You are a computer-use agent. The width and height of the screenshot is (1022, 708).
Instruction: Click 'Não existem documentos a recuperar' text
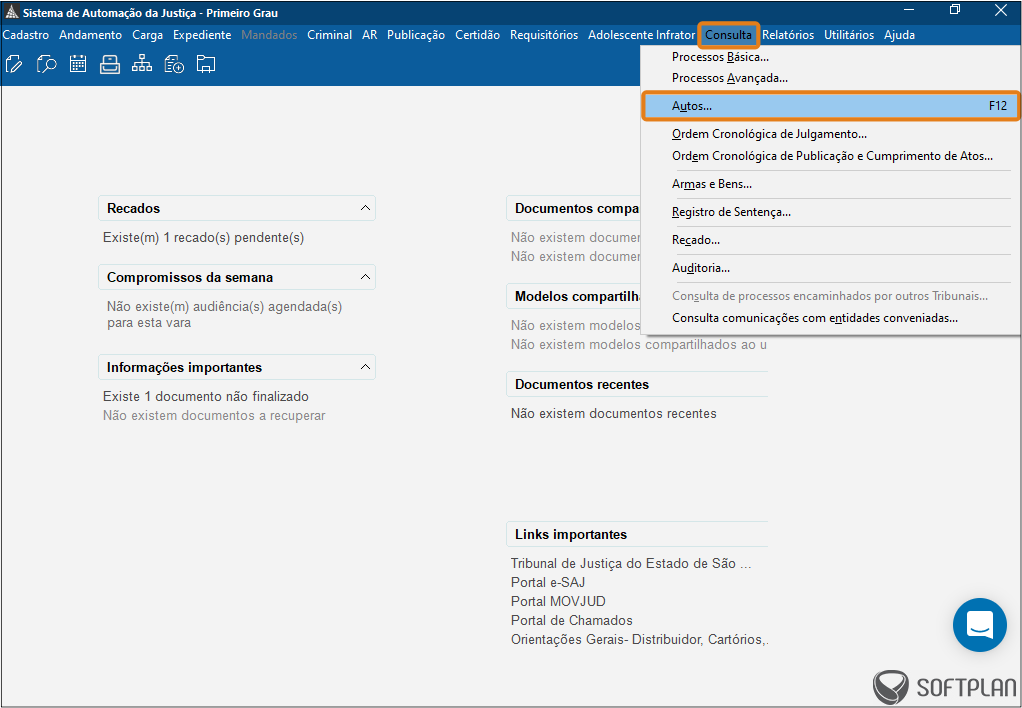[x=214, y=415]
